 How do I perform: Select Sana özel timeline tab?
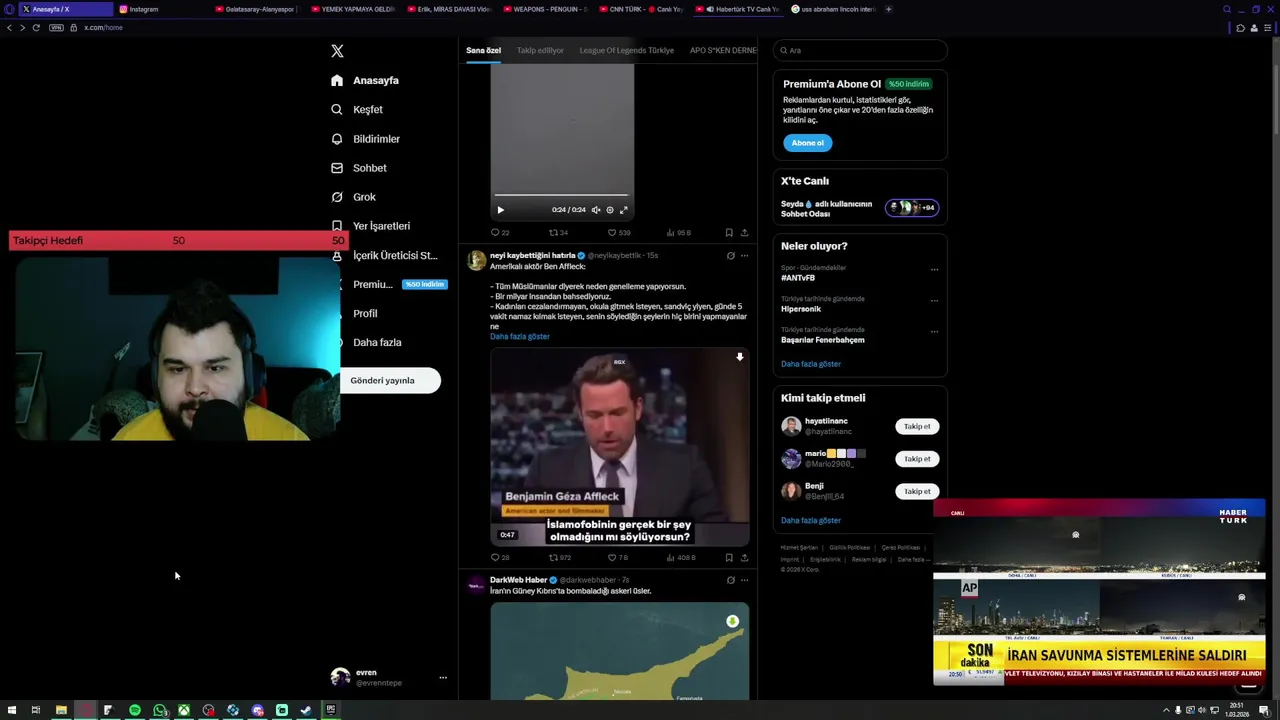pyautogui.click(x=483, y=50)
